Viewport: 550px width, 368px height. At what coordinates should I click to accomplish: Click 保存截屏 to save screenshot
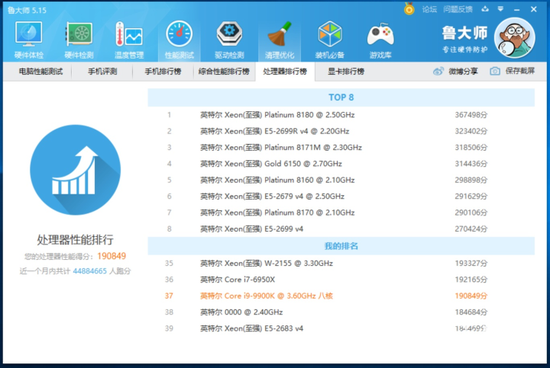click(512, 71)
